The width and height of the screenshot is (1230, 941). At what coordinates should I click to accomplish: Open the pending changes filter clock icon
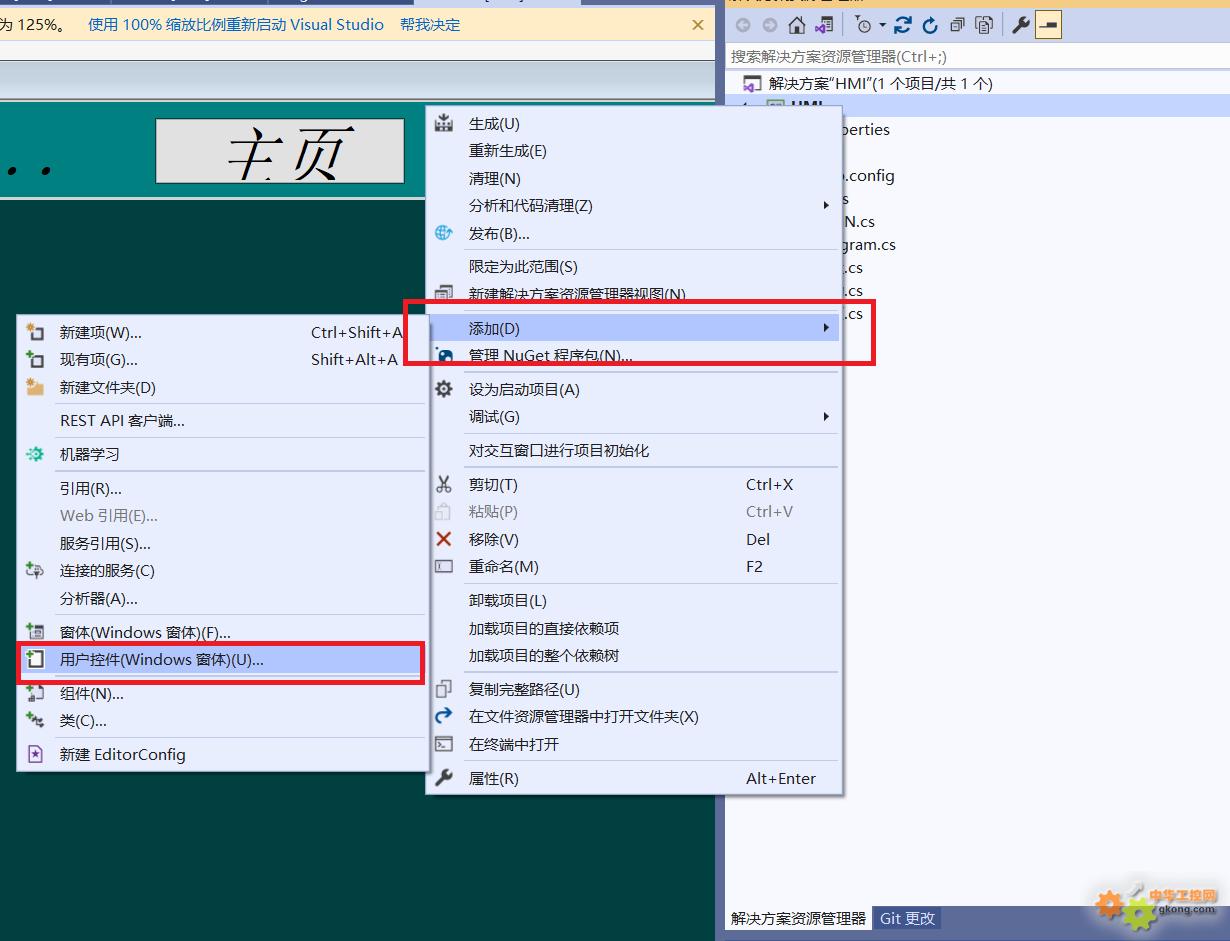(x=864, y=25)
